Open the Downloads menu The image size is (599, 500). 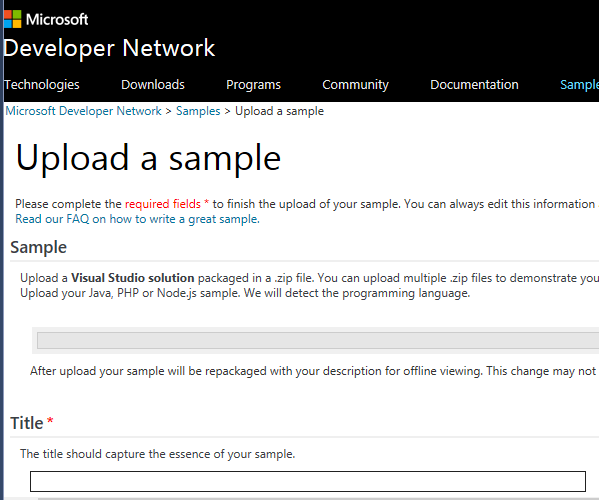click(x=153, y=84)
